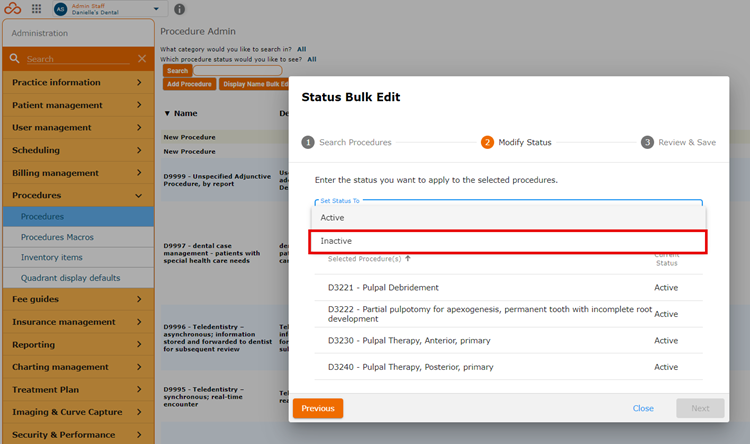Expand Practice information menu
This screenshot has width=750, height=444.
pos(78,82)
